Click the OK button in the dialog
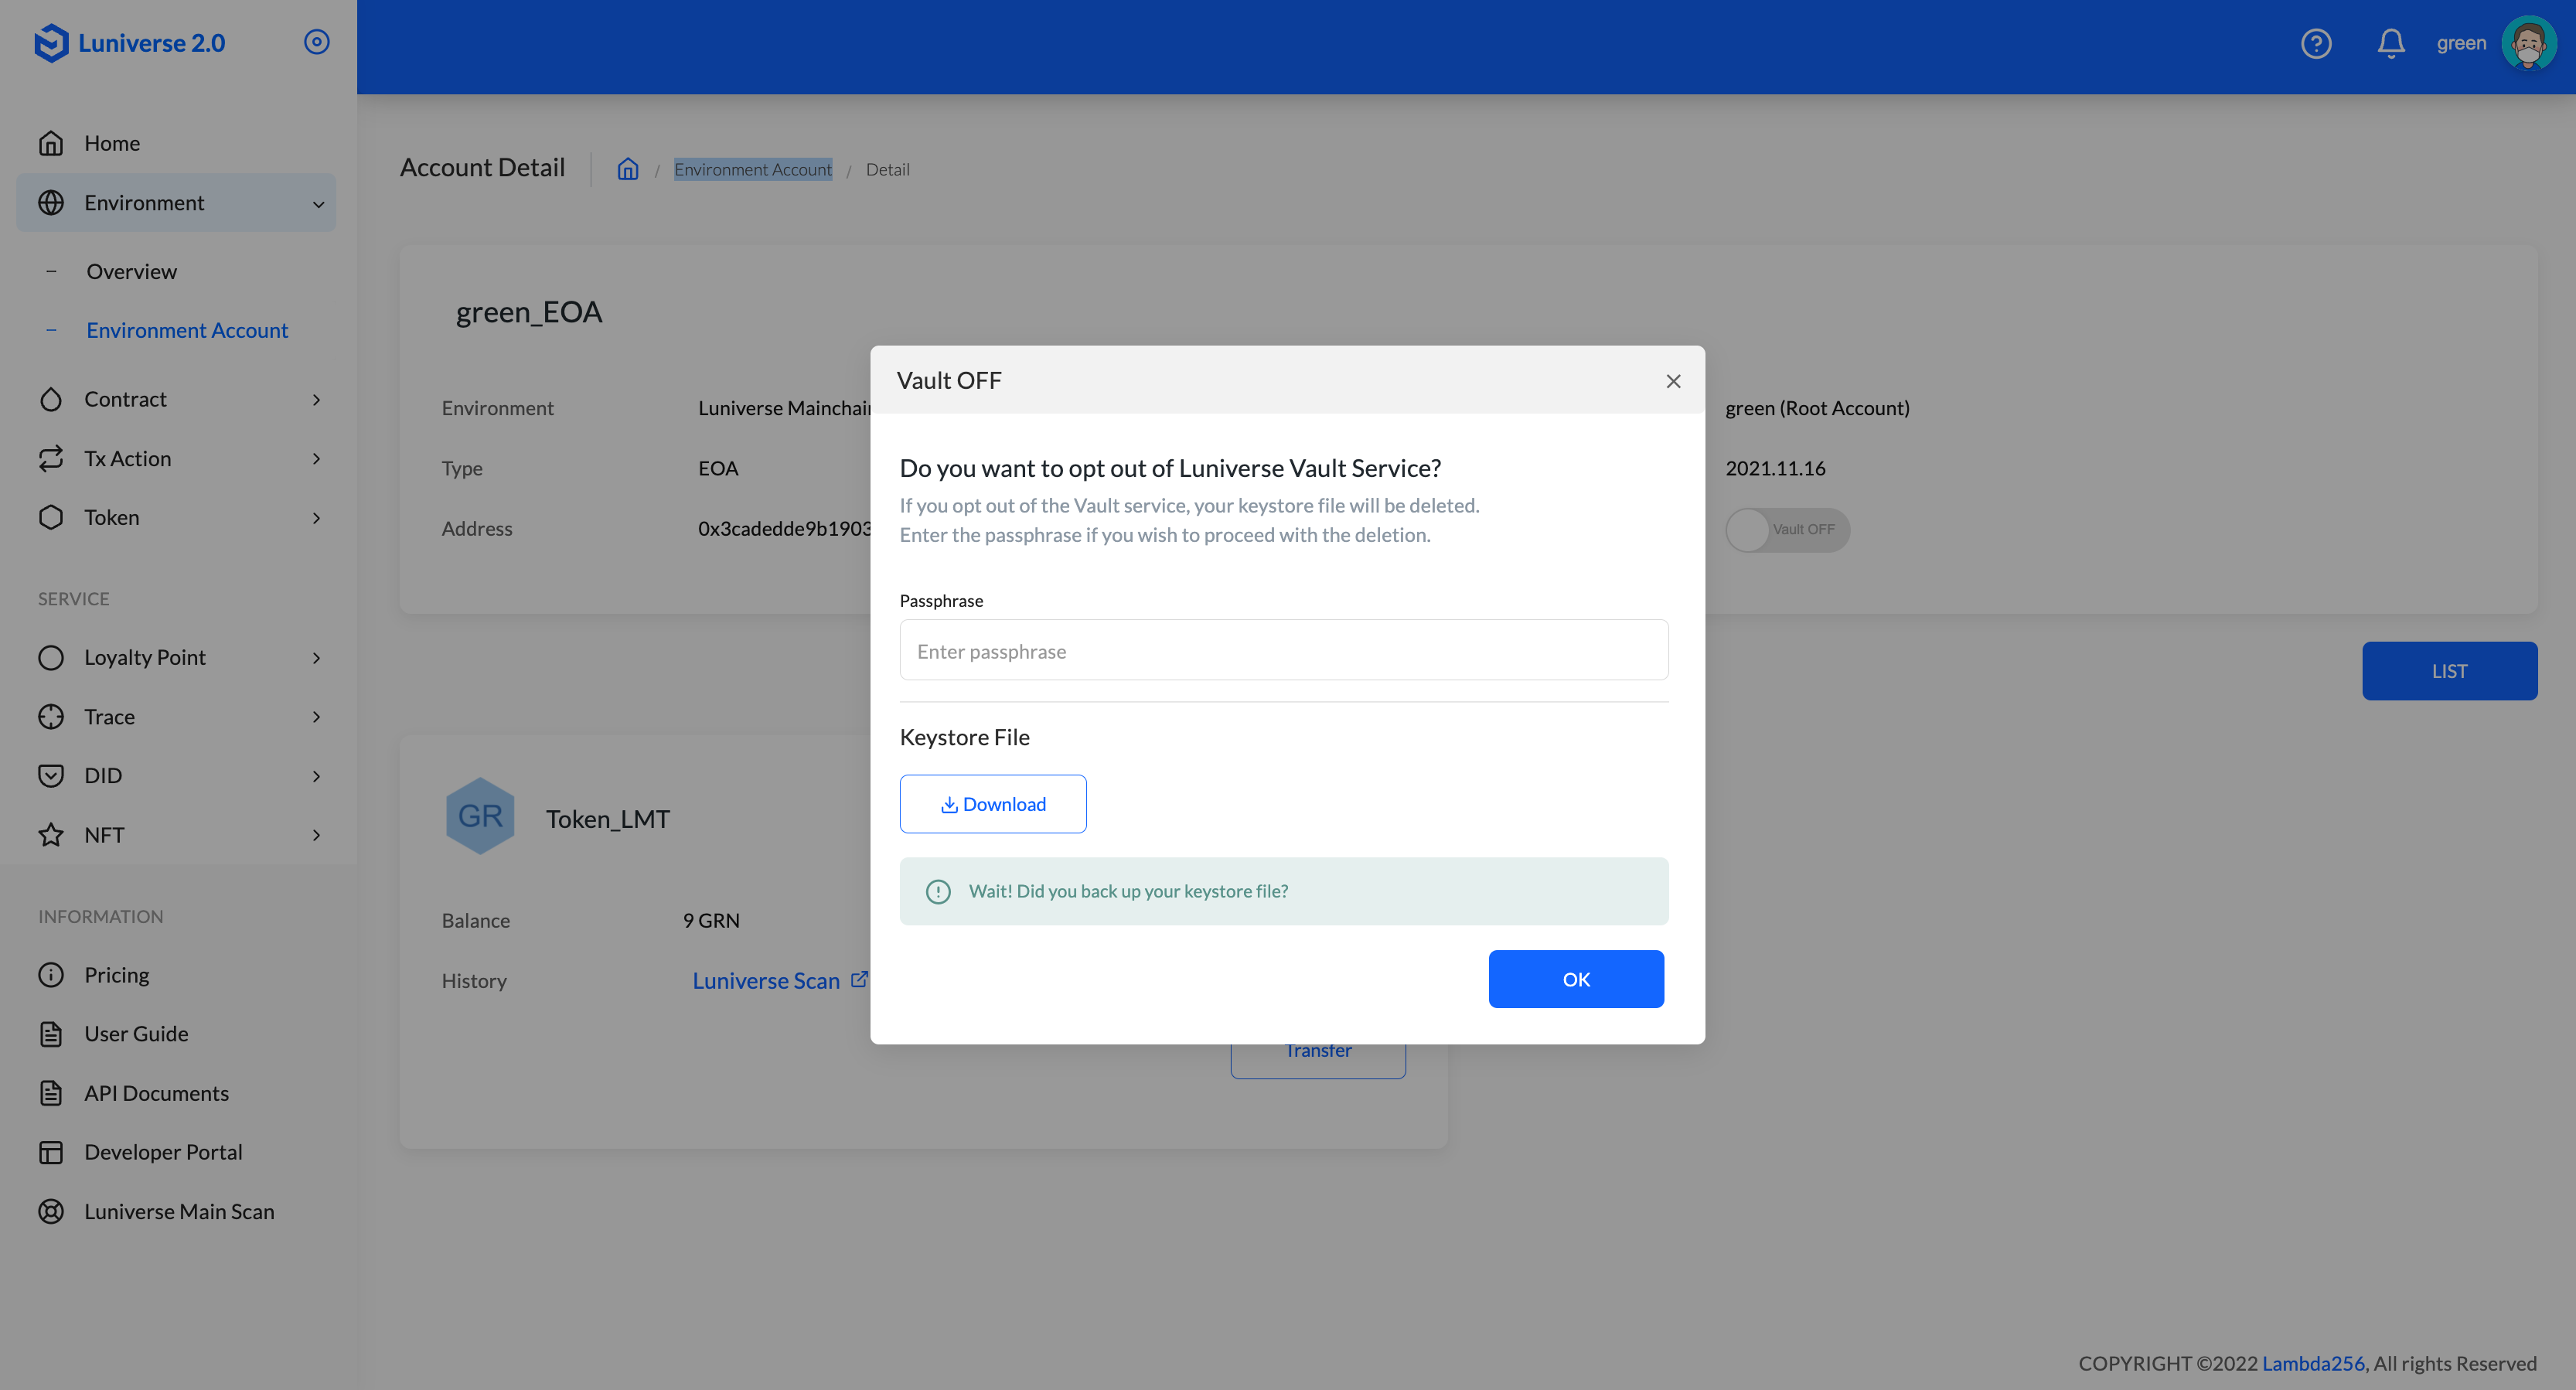2576x1390 pixels. pyautogui.click(x=1576, y=978)
